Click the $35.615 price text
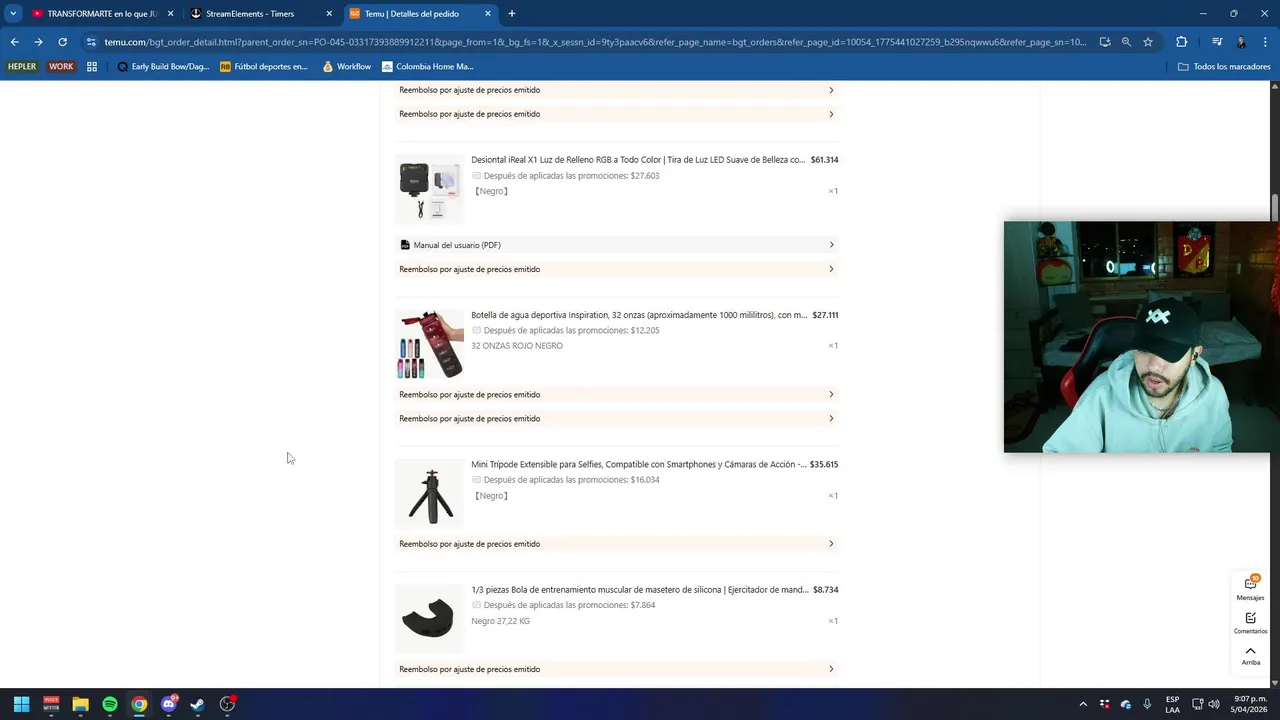Screen dimensions: 1280x720 [824, 465]
